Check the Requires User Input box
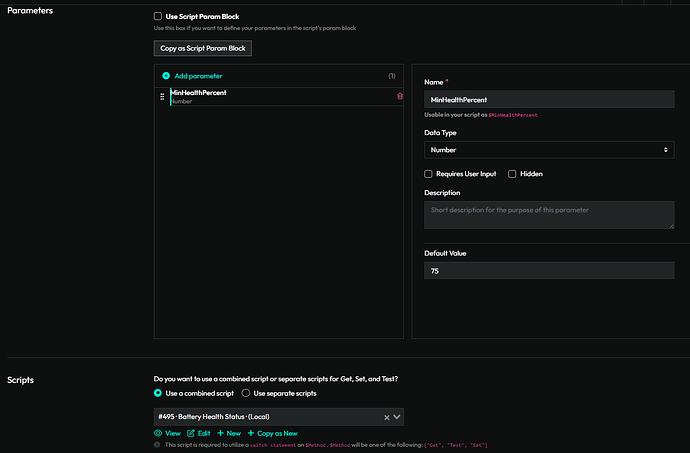Viewport: 690px width, 453px height. tap(429, 173)
